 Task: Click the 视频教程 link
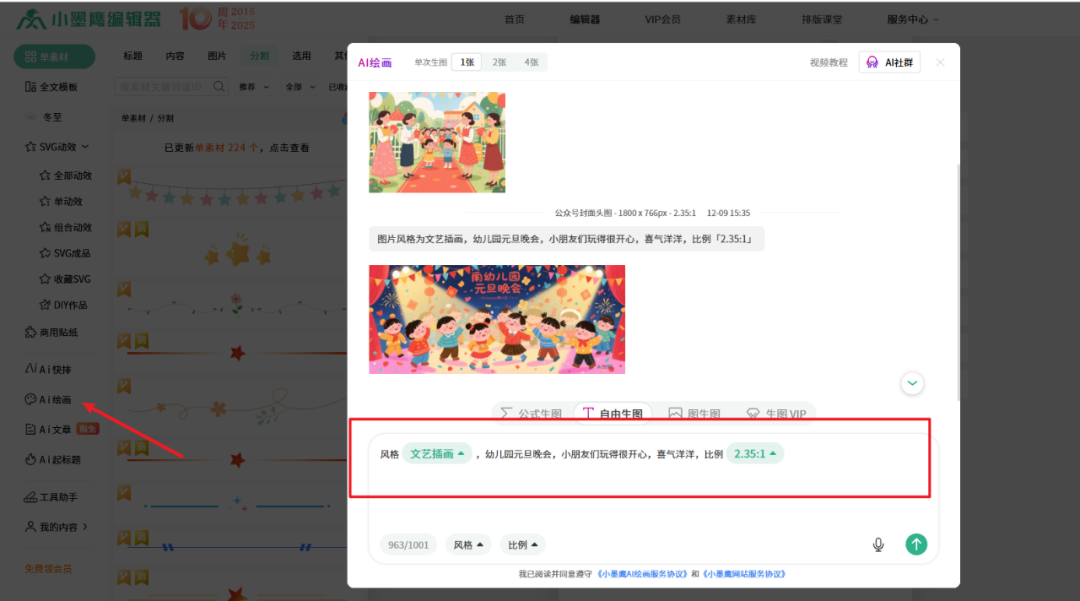(828, 61)
